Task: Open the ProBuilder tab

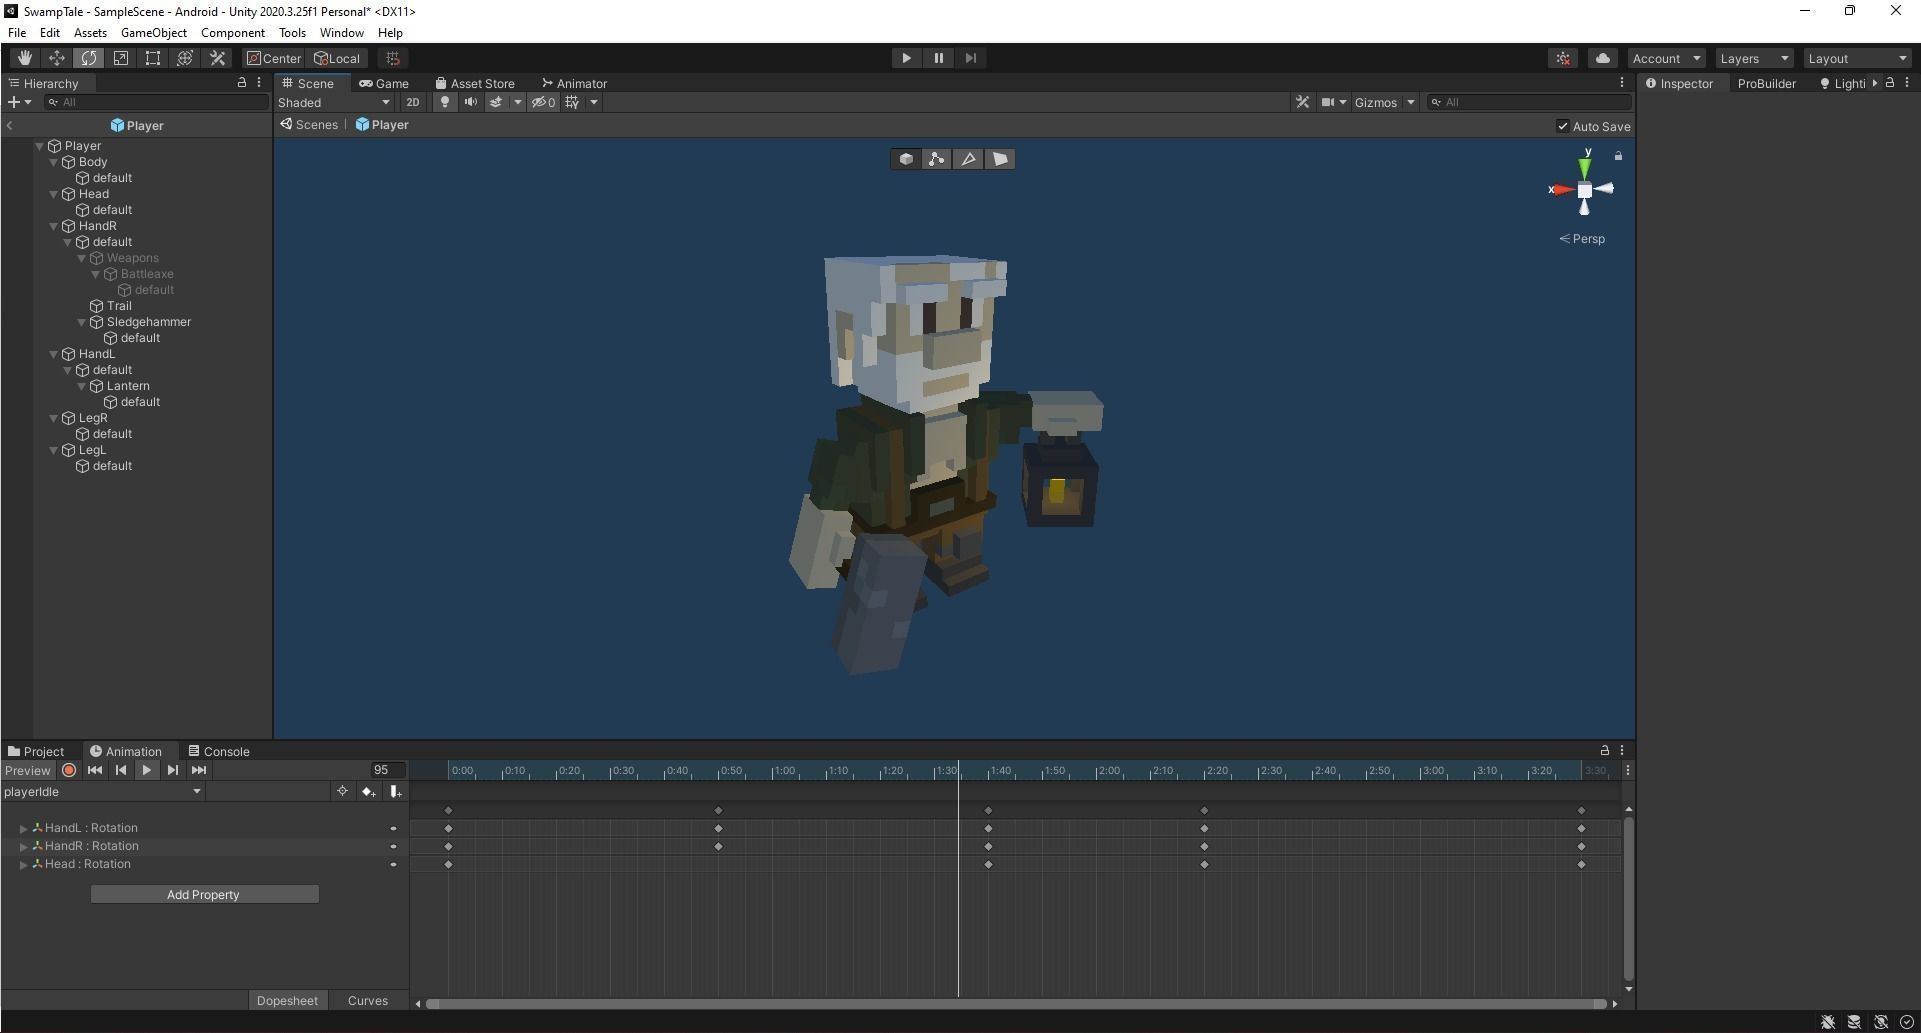Action: coord(1766,83)
